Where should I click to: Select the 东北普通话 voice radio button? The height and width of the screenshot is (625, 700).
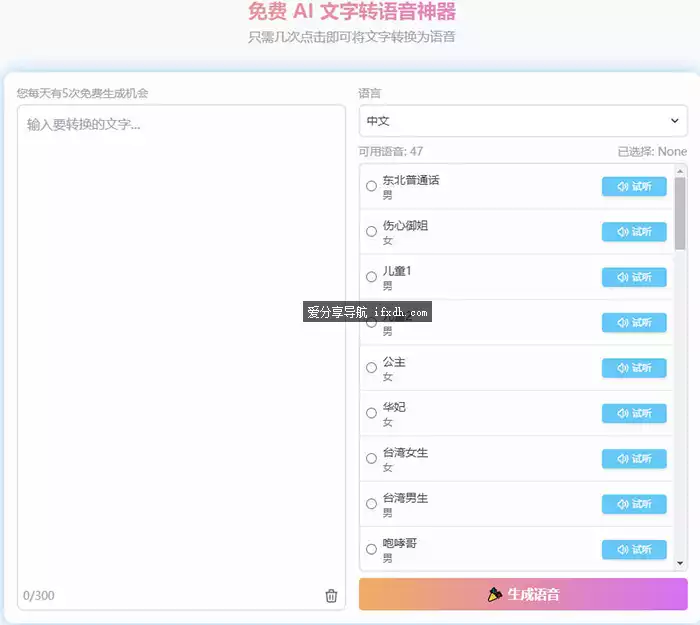pos(371,186)
